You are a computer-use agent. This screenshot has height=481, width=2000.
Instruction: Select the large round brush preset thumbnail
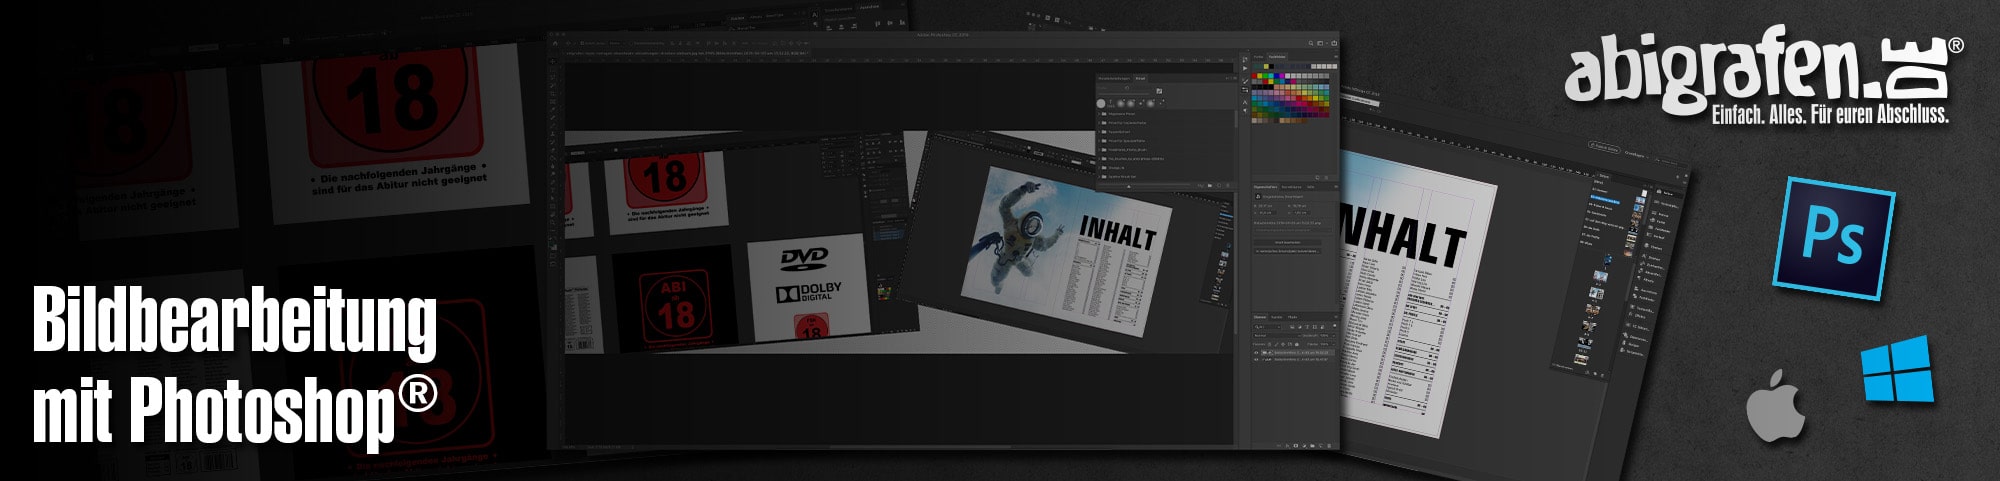1101,103
